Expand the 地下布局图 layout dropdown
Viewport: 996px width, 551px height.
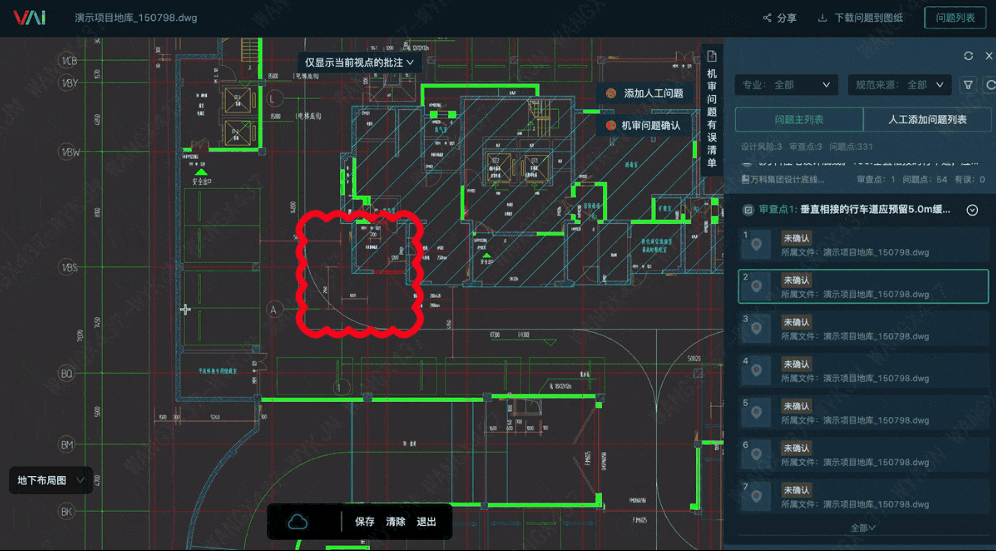(52, 481)
